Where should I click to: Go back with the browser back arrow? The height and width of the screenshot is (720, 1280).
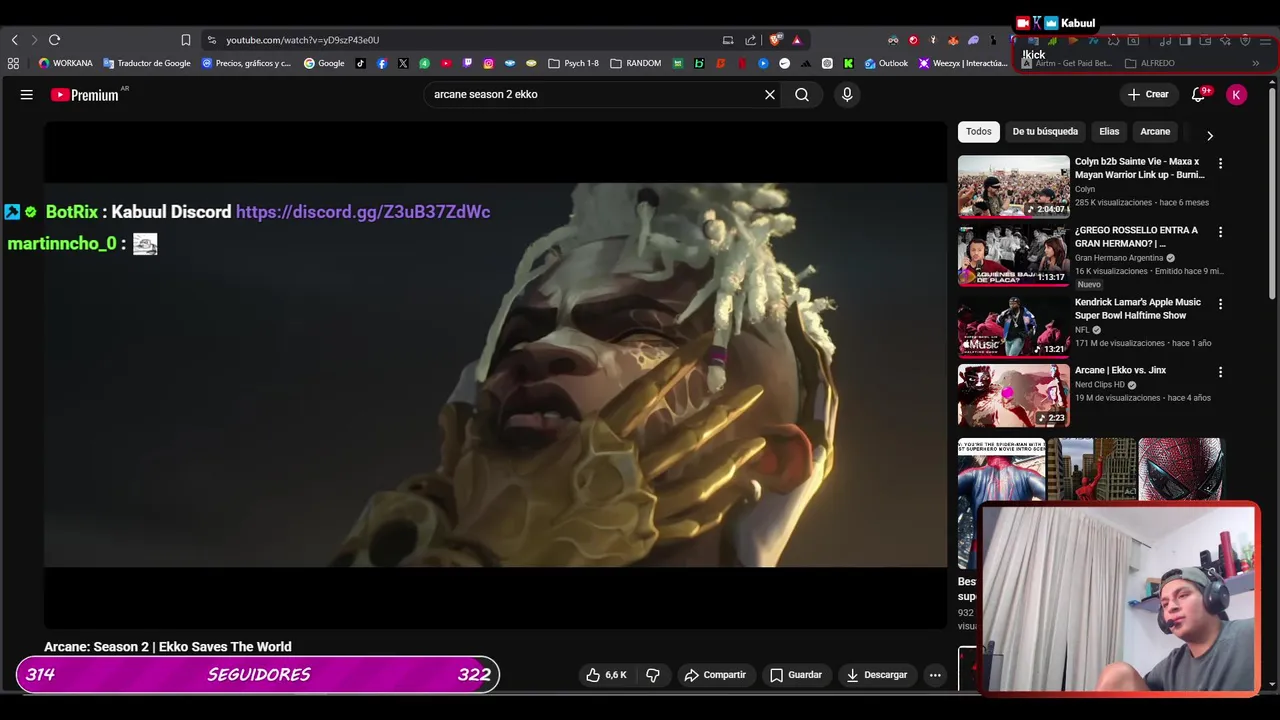point(15,40)
